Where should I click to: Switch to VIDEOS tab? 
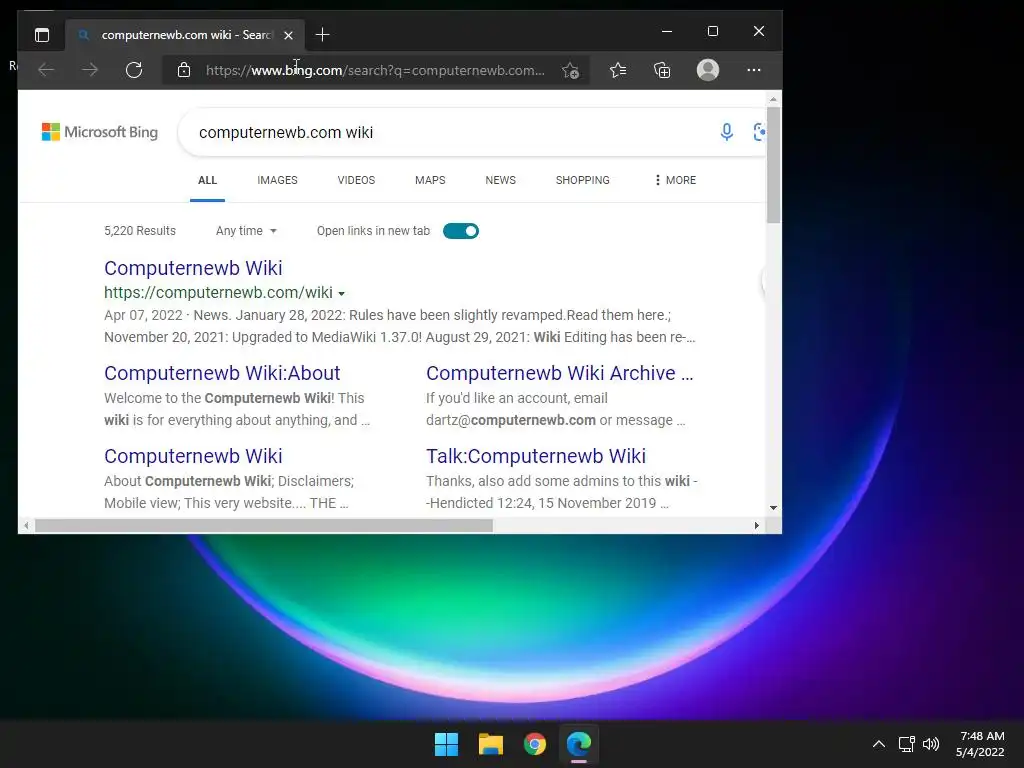(x=356, y=180)
